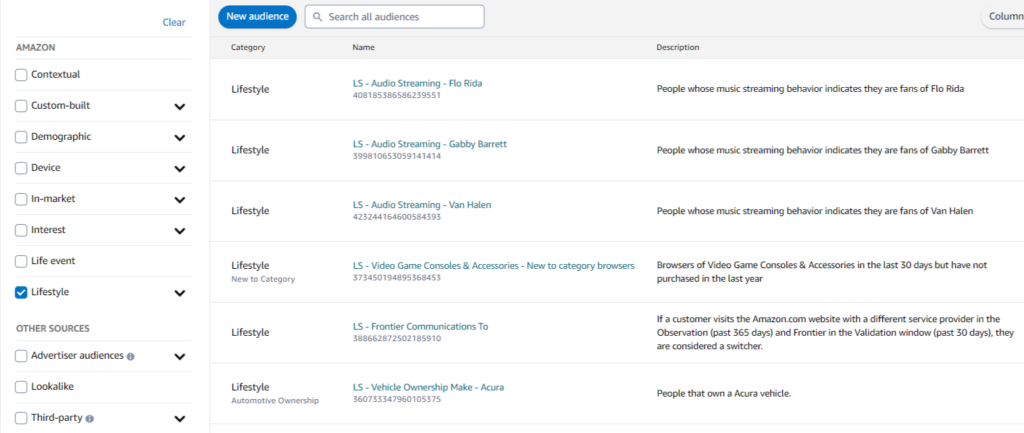Screen dimensions: 1024x433
Task: Expand the Custom-built filter chevron
Action: pyautogui.click(x=180, y=107)
